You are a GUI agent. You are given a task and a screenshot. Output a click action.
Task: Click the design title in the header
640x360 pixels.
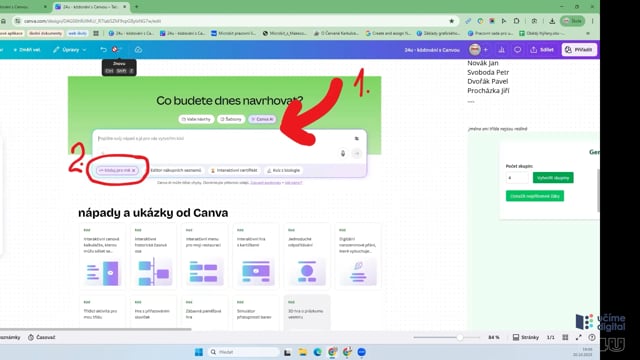(x=432, y=50)
